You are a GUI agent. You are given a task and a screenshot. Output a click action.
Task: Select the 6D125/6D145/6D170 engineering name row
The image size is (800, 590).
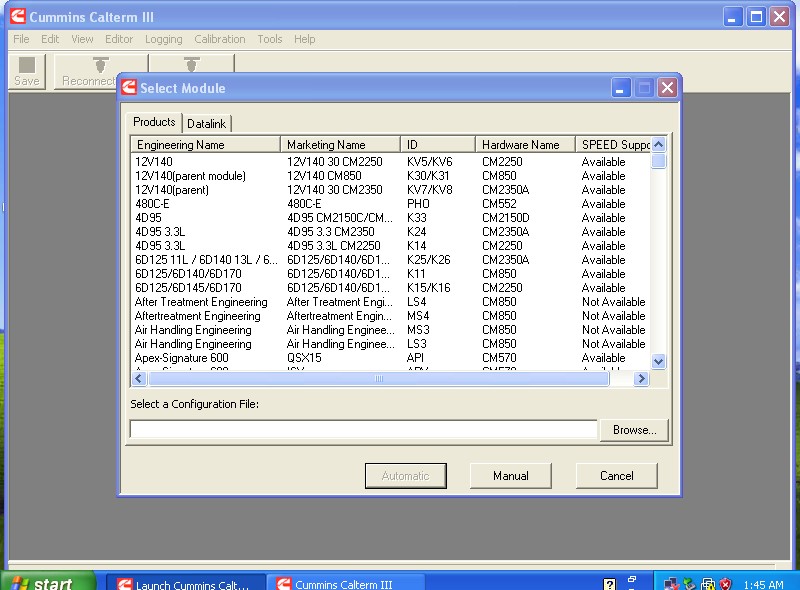(x=390, y=288)
